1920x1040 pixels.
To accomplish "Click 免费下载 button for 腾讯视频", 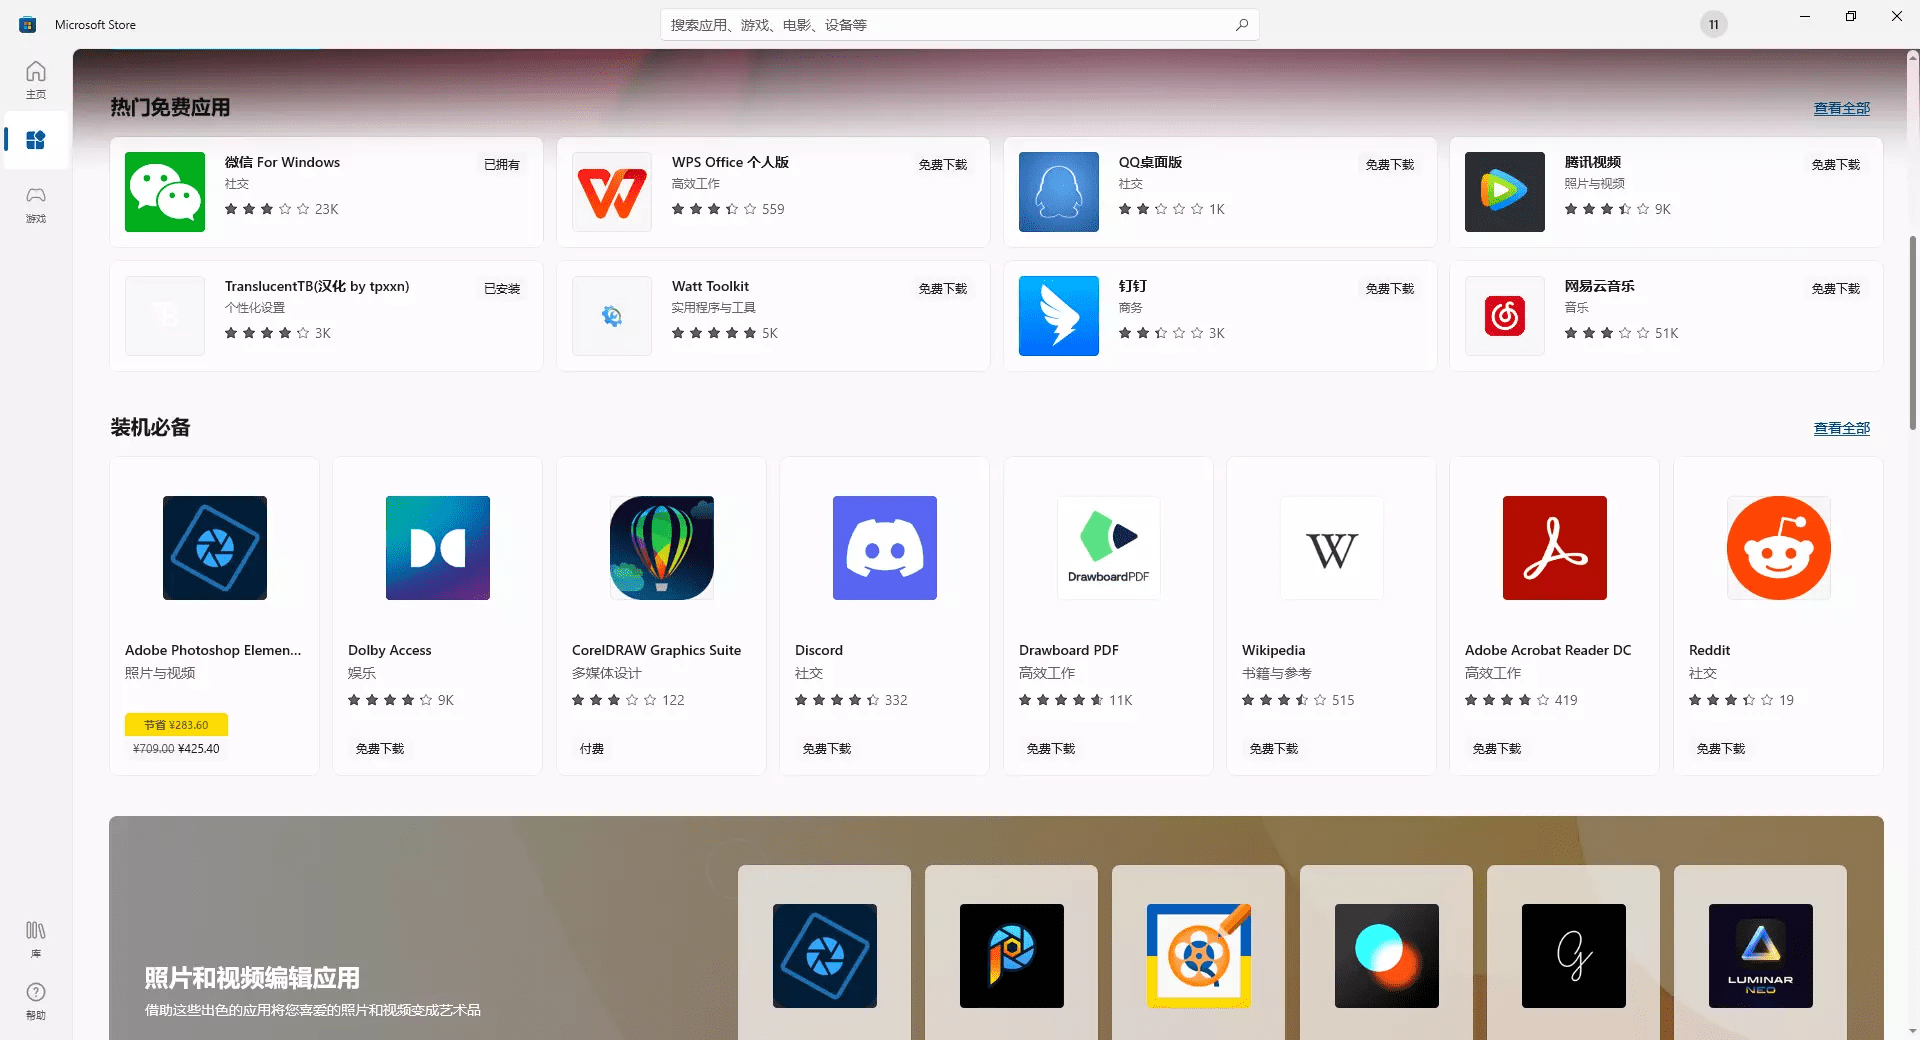I will [1836, 165].
